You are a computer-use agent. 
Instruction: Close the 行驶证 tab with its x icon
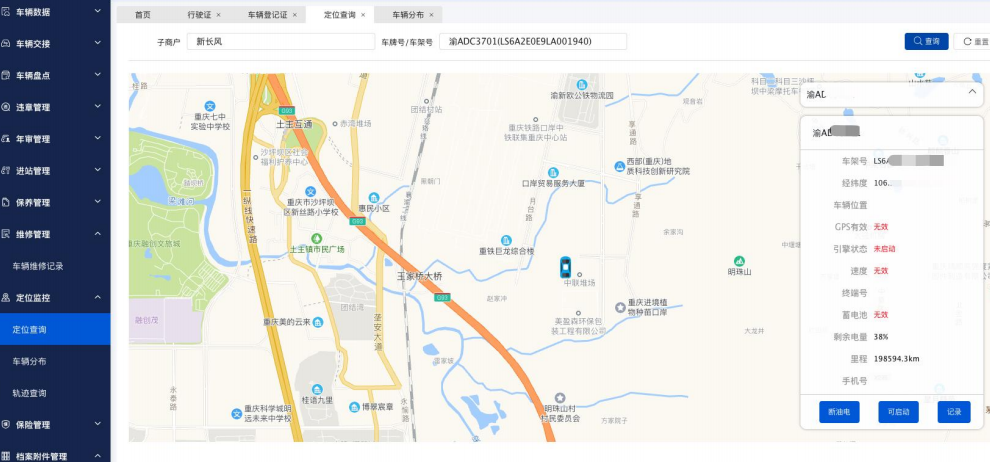coord(218,15)
